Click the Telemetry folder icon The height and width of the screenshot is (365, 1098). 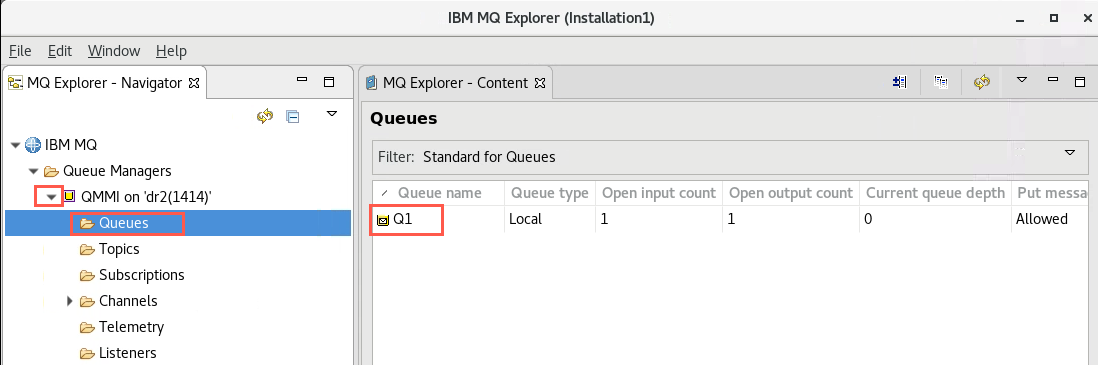coord(87,327)
